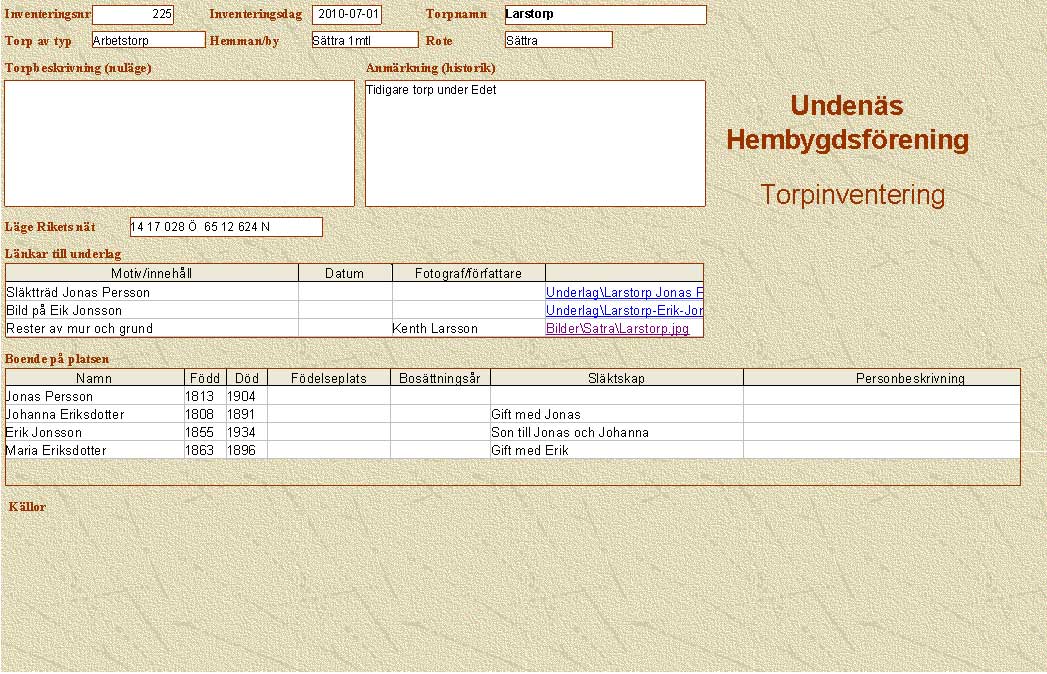Click inside the empty Torpbeskrivning text area
1047x674 pixels.
tap(180, 143)
